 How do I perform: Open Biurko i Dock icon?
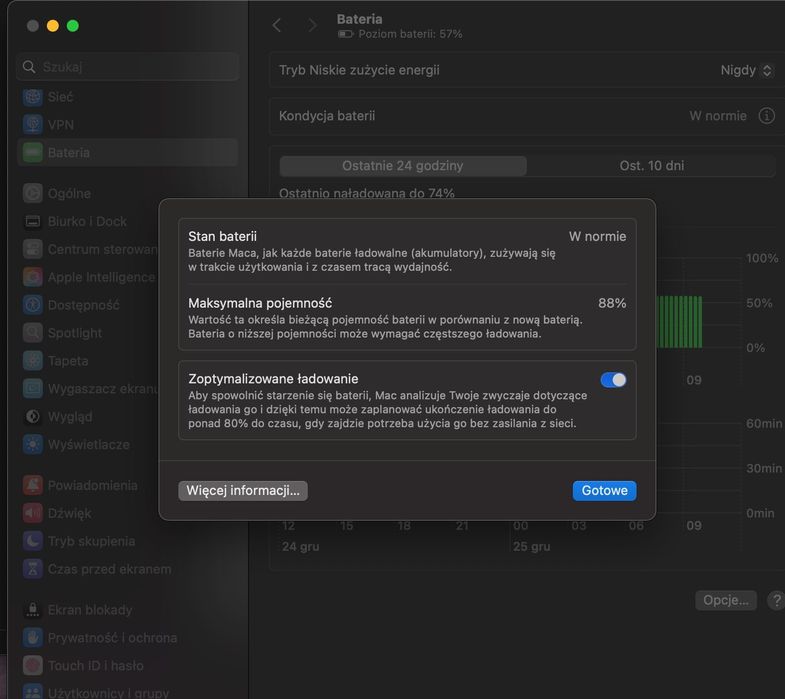pos(33,221)
